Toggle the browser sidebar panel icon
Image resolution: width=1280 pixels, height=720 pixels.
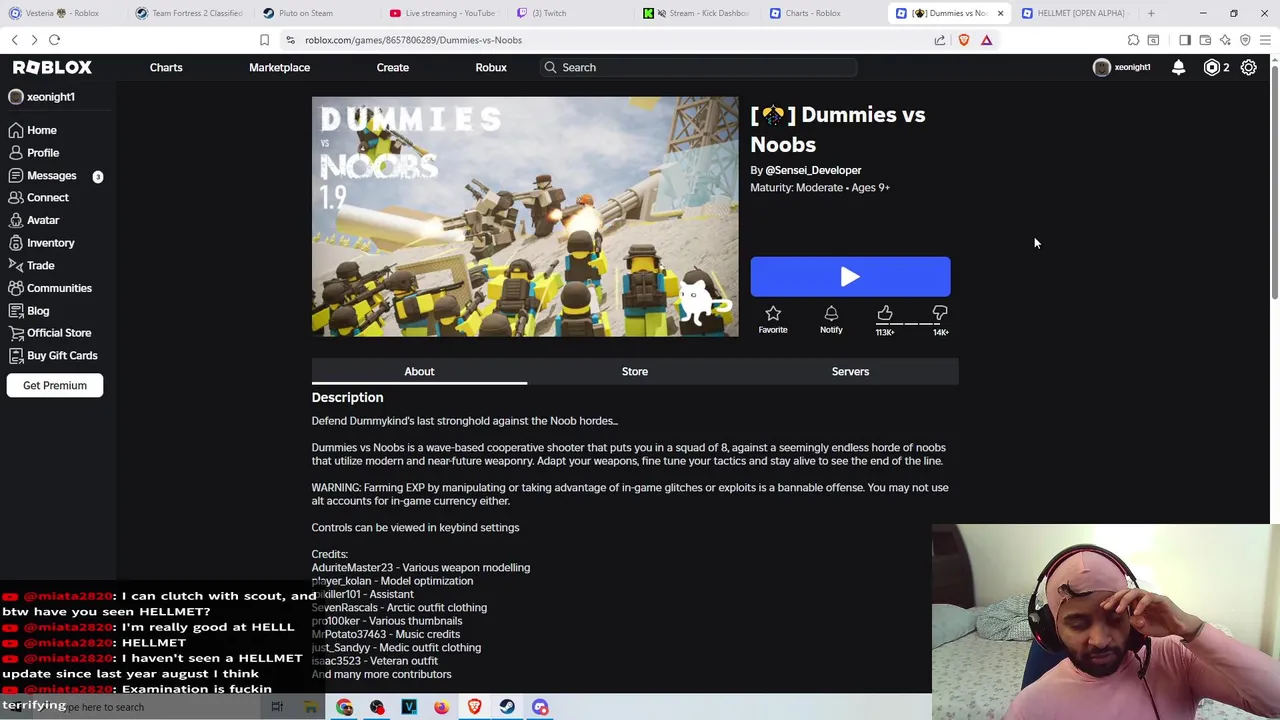1185,40
